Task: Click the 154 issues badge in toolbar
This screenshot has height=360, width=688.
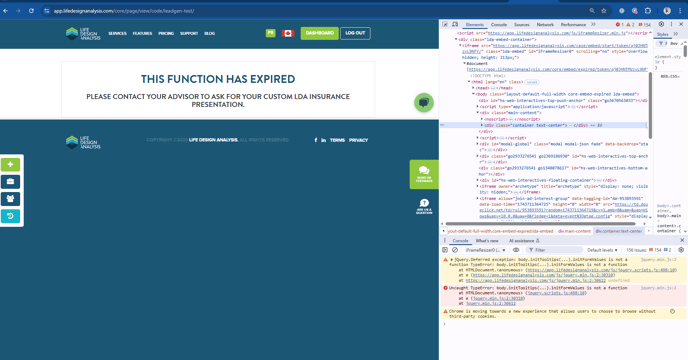Action: pos(645,25)
